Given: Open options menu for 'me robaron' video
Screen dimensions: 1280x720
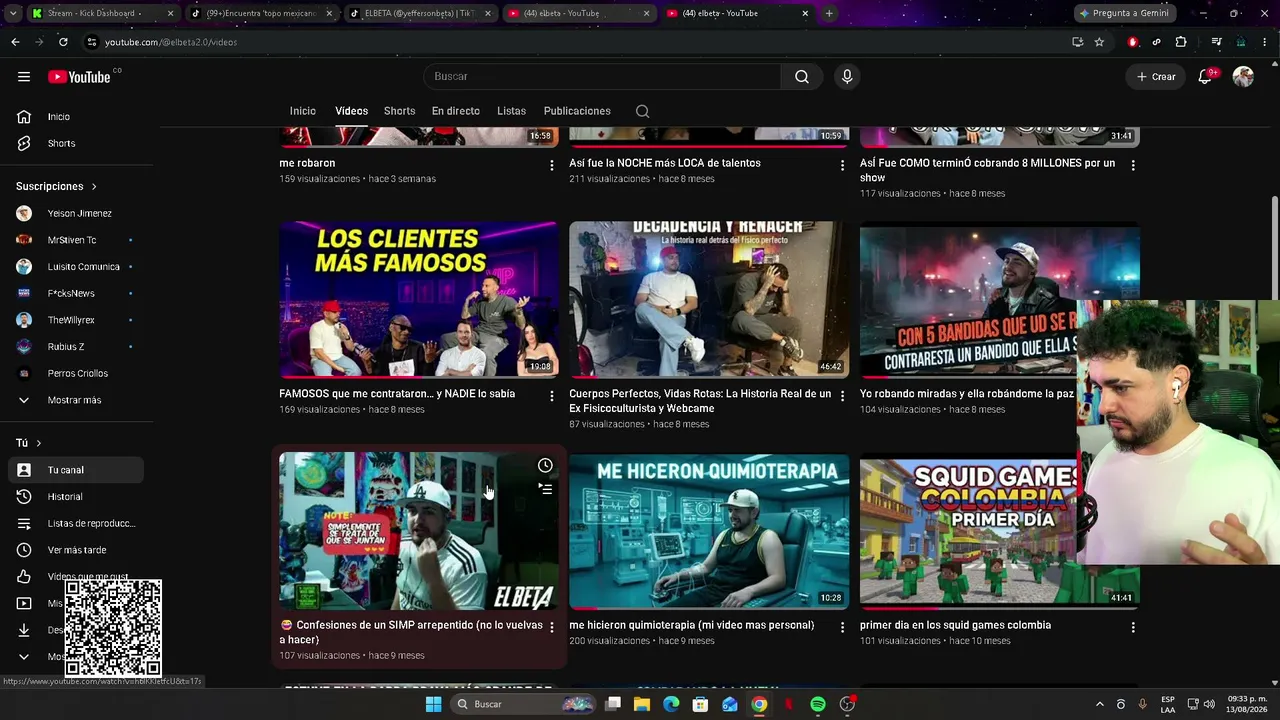Looking at the screenshot, I should [551, 165].
